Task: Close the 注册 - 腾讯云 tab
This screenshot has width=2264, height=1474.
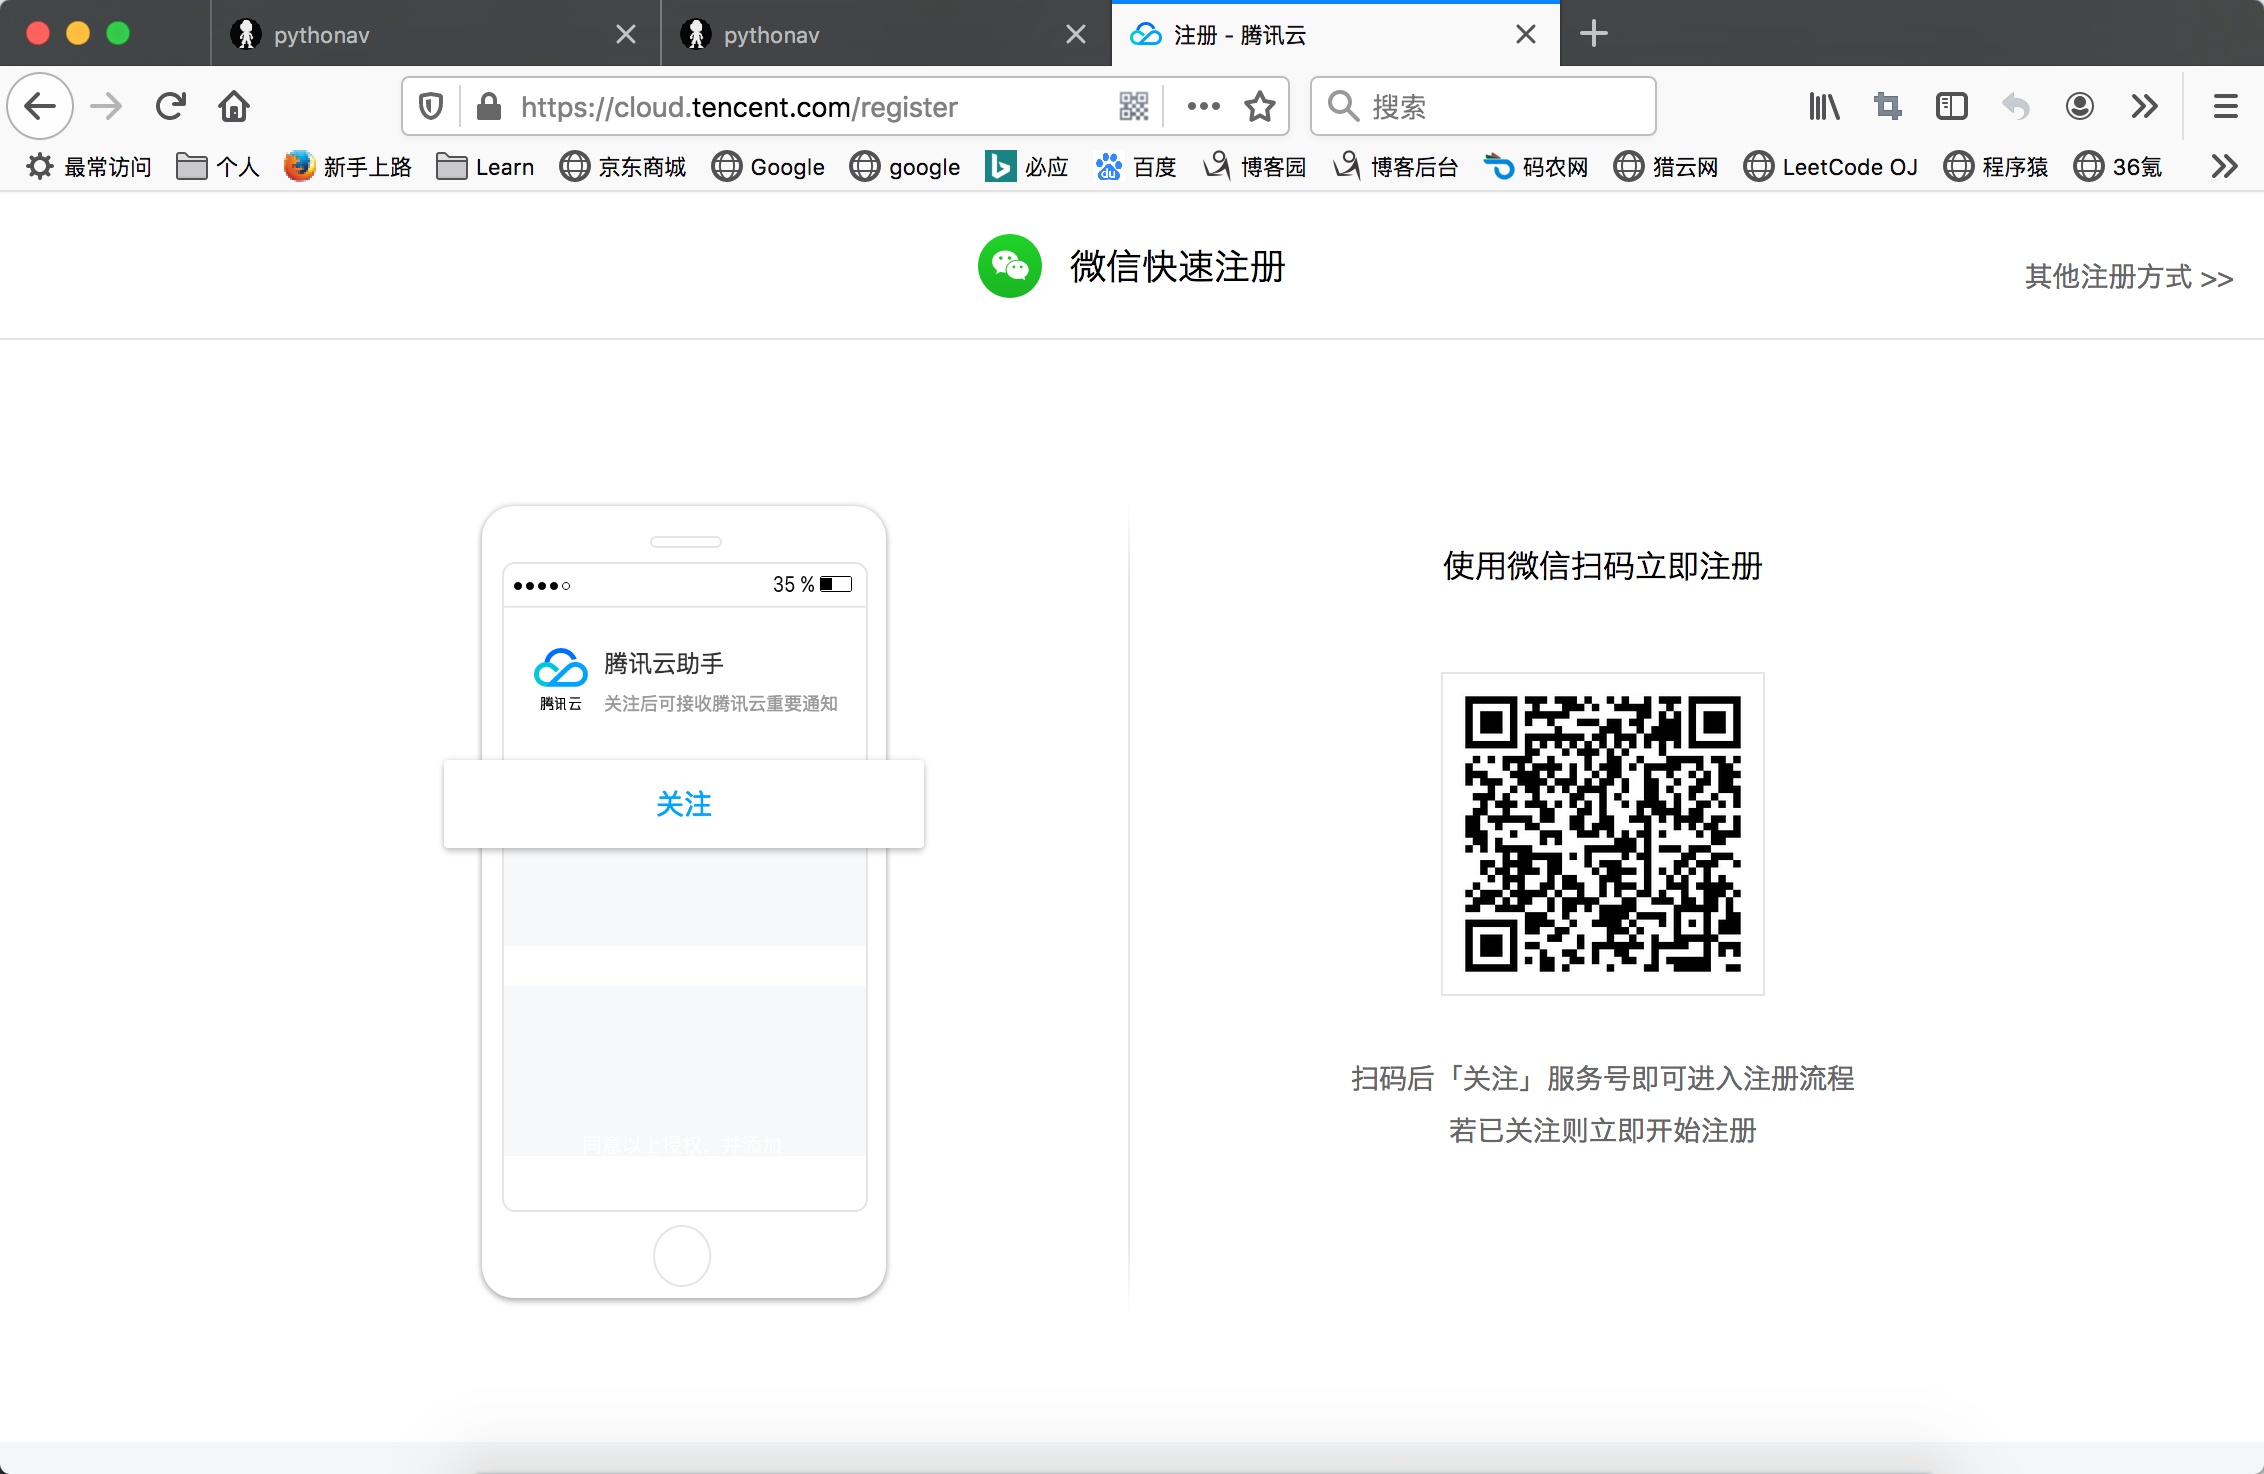Action: click(1526, 34)
